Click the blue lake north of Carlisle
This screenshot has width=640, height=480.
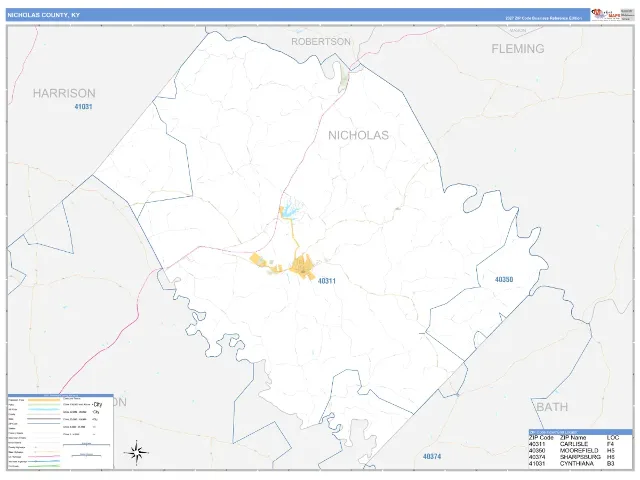point(291,209)
